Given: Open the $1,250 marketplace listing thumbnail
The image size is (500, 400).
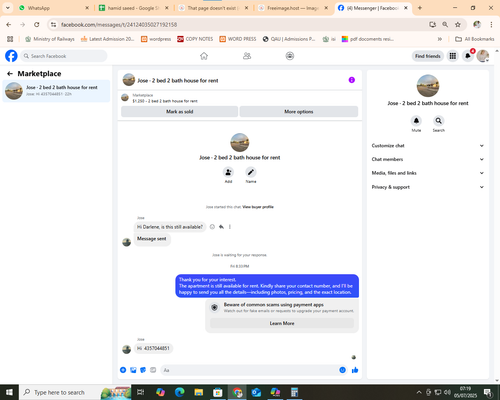Looking at the screenshot, I should [x=125, y=98].
